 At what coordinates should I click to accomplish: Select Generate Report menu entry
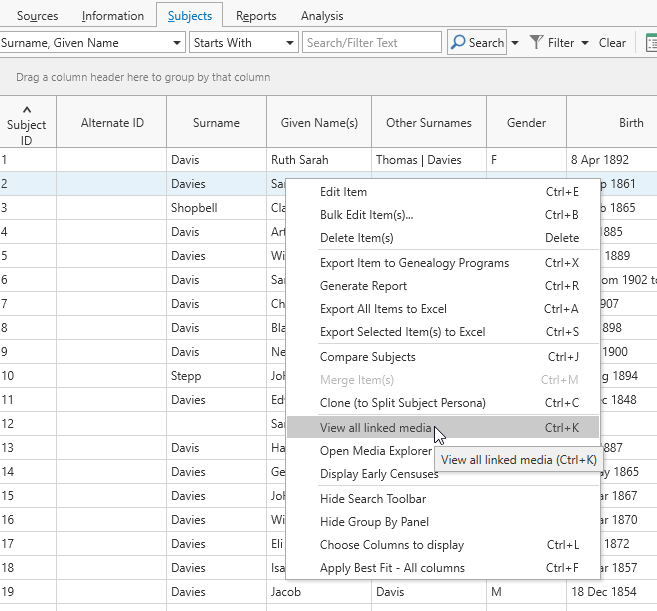pos(363,286)
